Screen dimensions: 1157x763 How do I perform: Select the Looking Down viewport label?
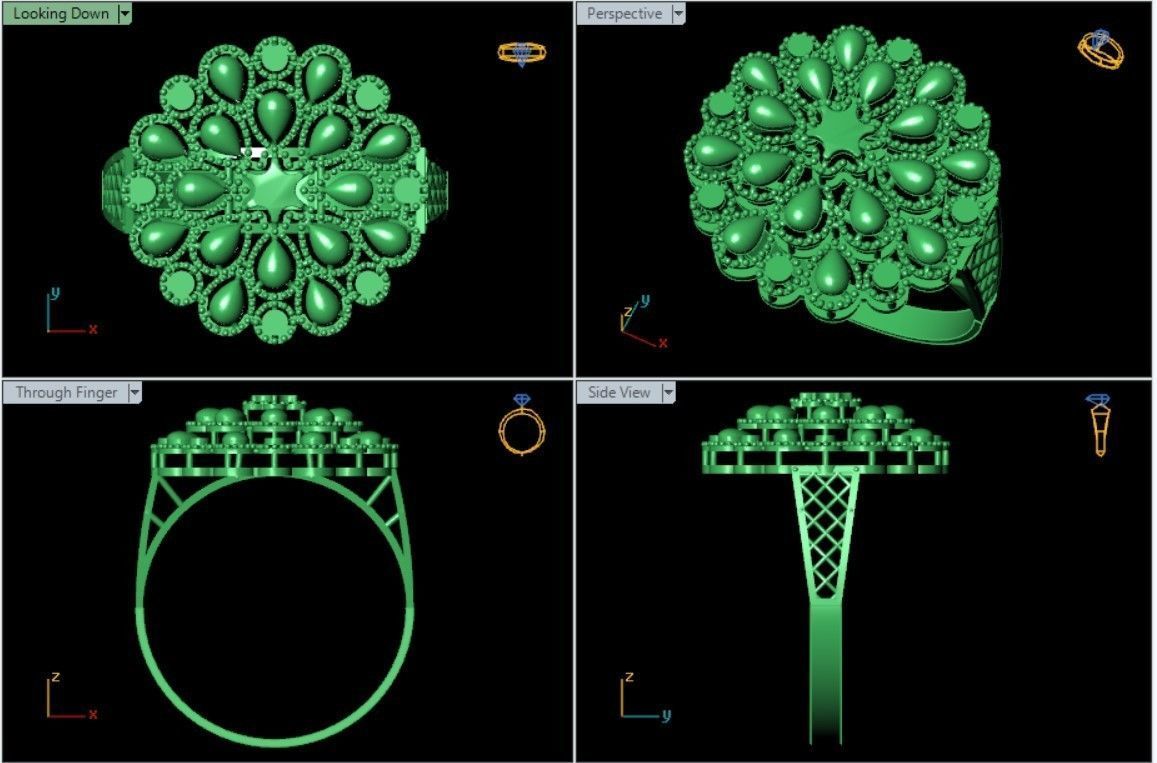pos(61,13)
